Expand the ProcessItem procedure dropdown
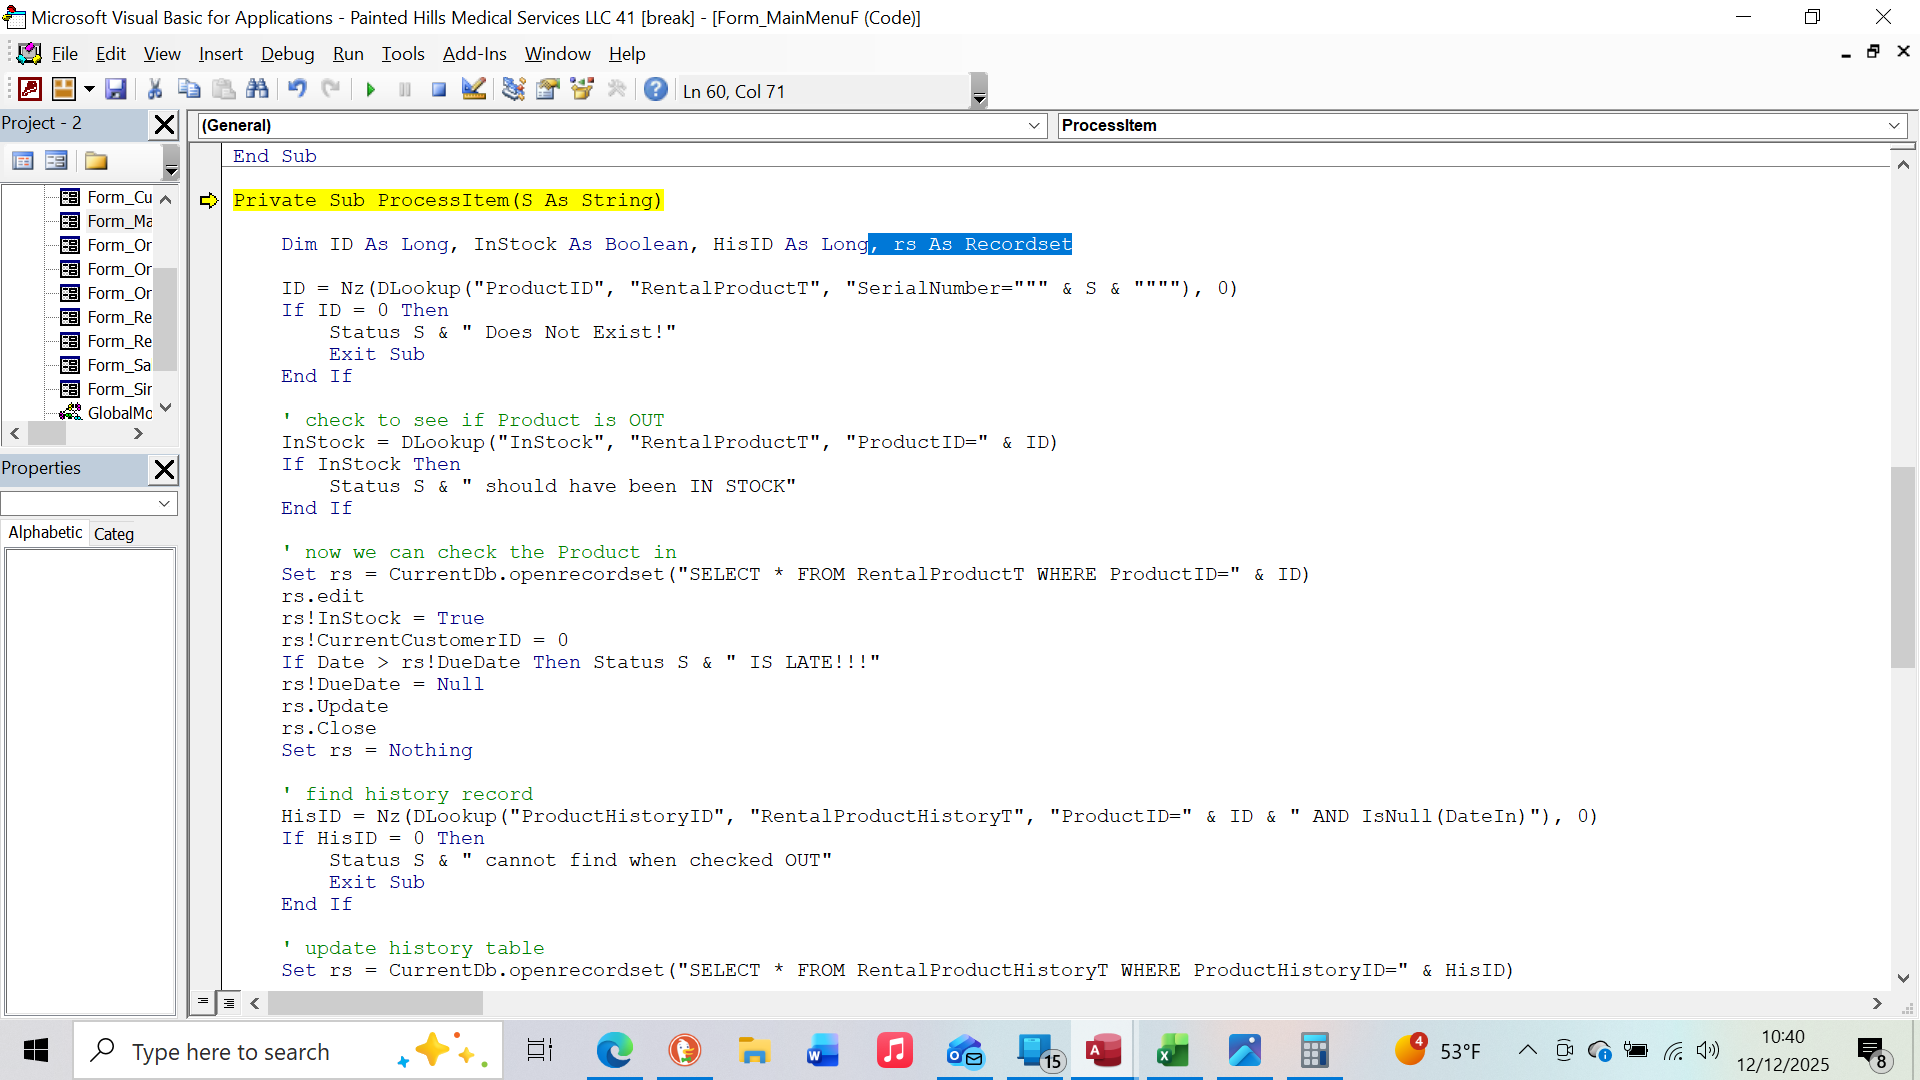Image resolution: width=1920 pixels, height=1080 pixels. pyautogui.click(x=1894, y=125)
